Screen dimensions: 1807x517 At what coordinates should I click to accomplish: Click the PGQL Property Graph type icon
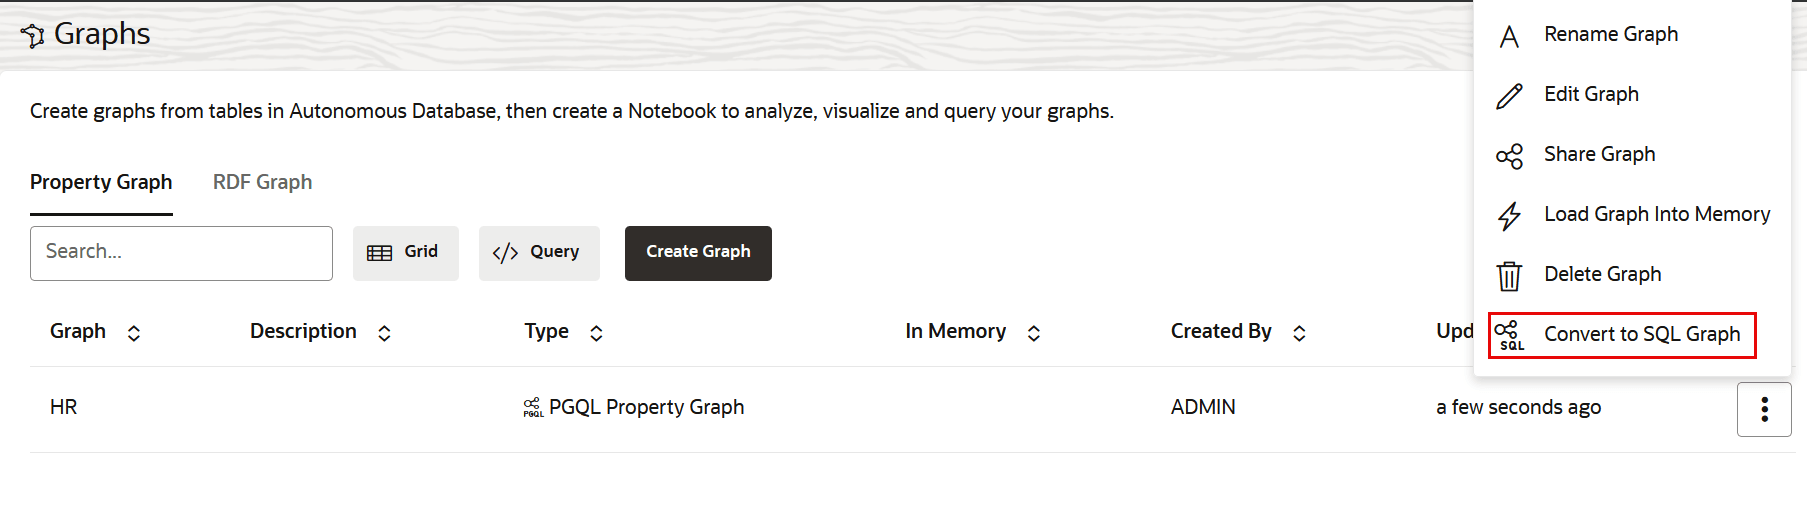pos(533,408)
